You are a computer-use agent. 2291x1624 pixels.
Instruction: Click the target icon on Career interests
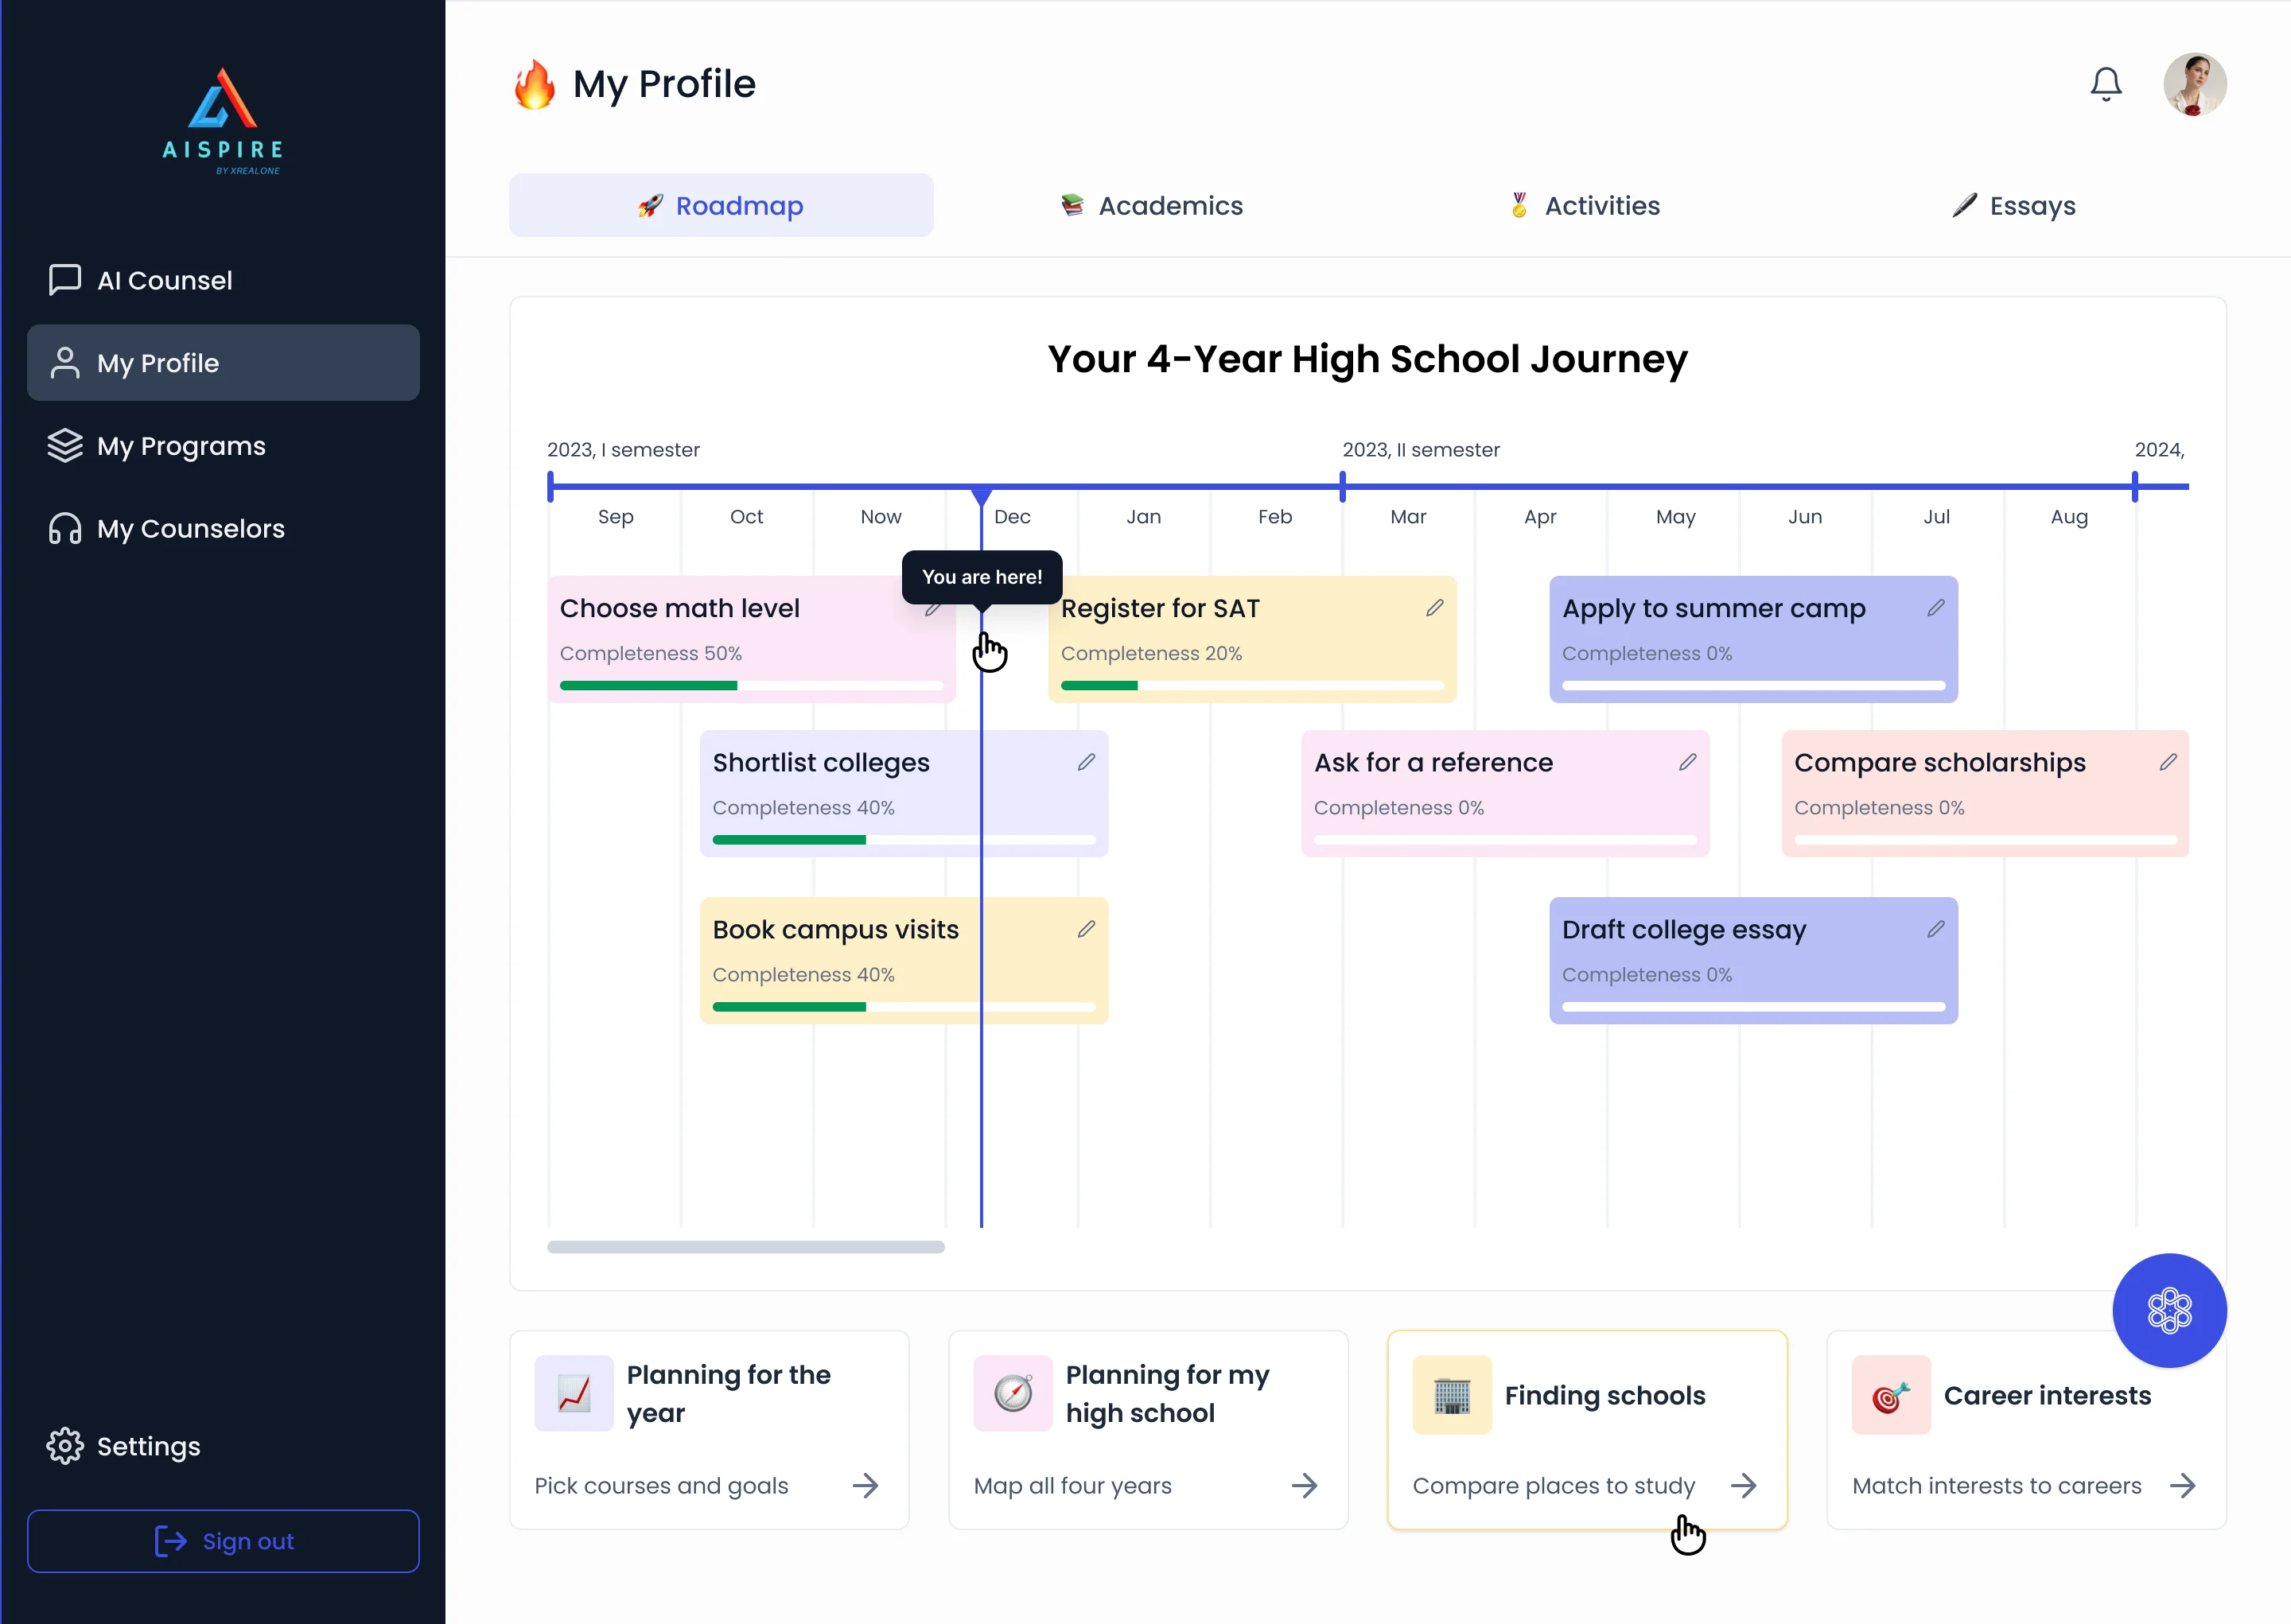click(x=1891, y=1394)
